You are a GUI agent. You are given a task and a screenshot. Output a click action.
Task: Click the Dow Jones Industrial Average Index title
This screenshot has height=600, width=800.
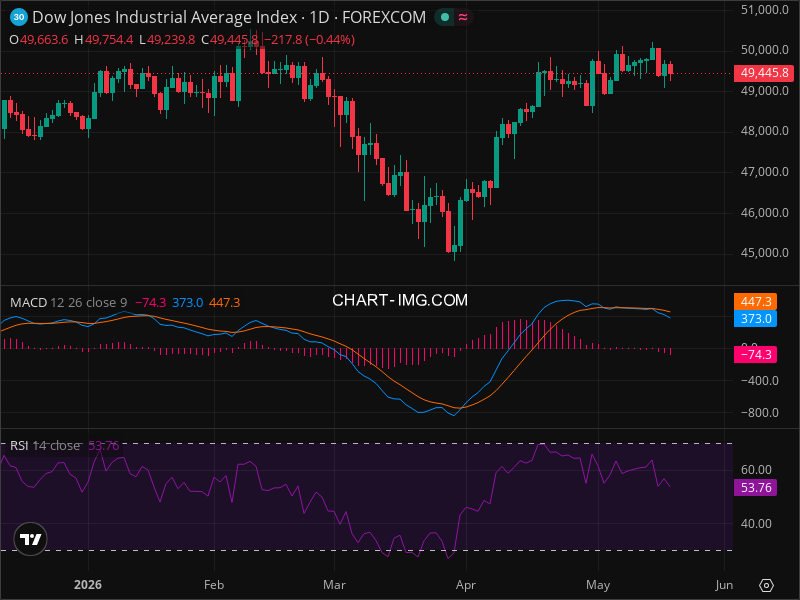coord(164,17)
